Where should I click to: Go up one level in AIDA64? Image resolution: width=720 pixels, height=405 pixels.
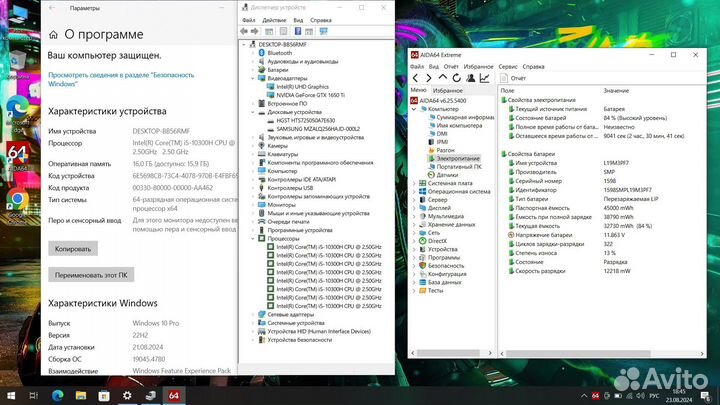[443, 78]
